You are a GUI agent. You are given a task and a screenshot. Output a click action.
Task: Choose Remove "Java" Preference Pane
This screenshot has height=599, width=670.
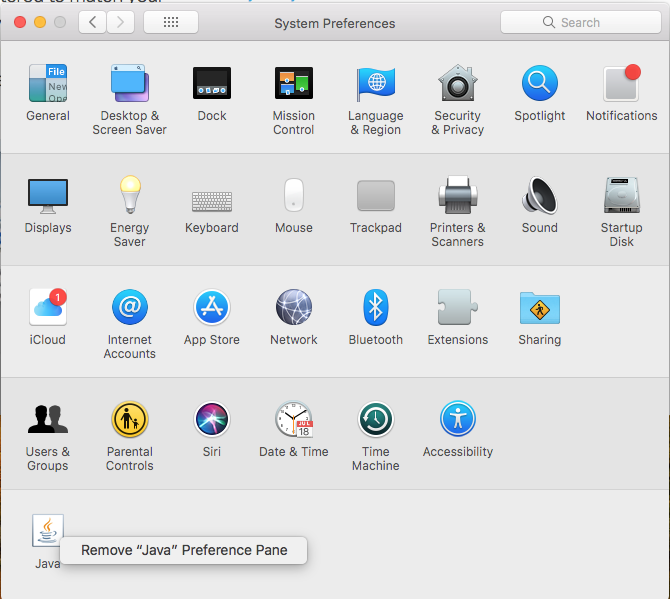click(x=184, y=550)
